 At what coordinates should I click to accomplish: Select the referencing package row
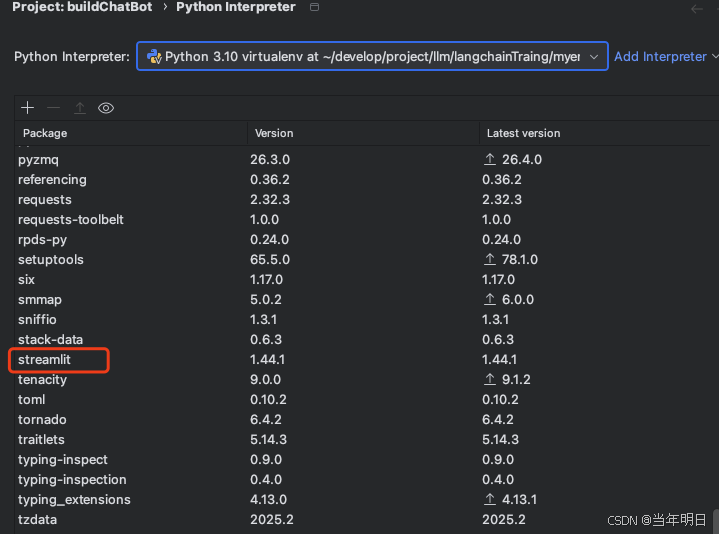coord(364,180)
